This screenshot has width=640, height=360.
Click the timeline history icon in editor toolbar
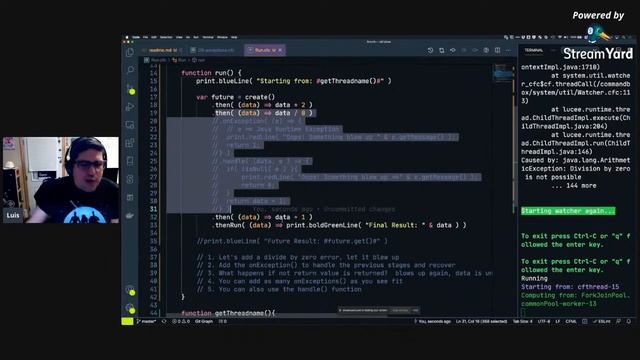(x=430, y=50)
